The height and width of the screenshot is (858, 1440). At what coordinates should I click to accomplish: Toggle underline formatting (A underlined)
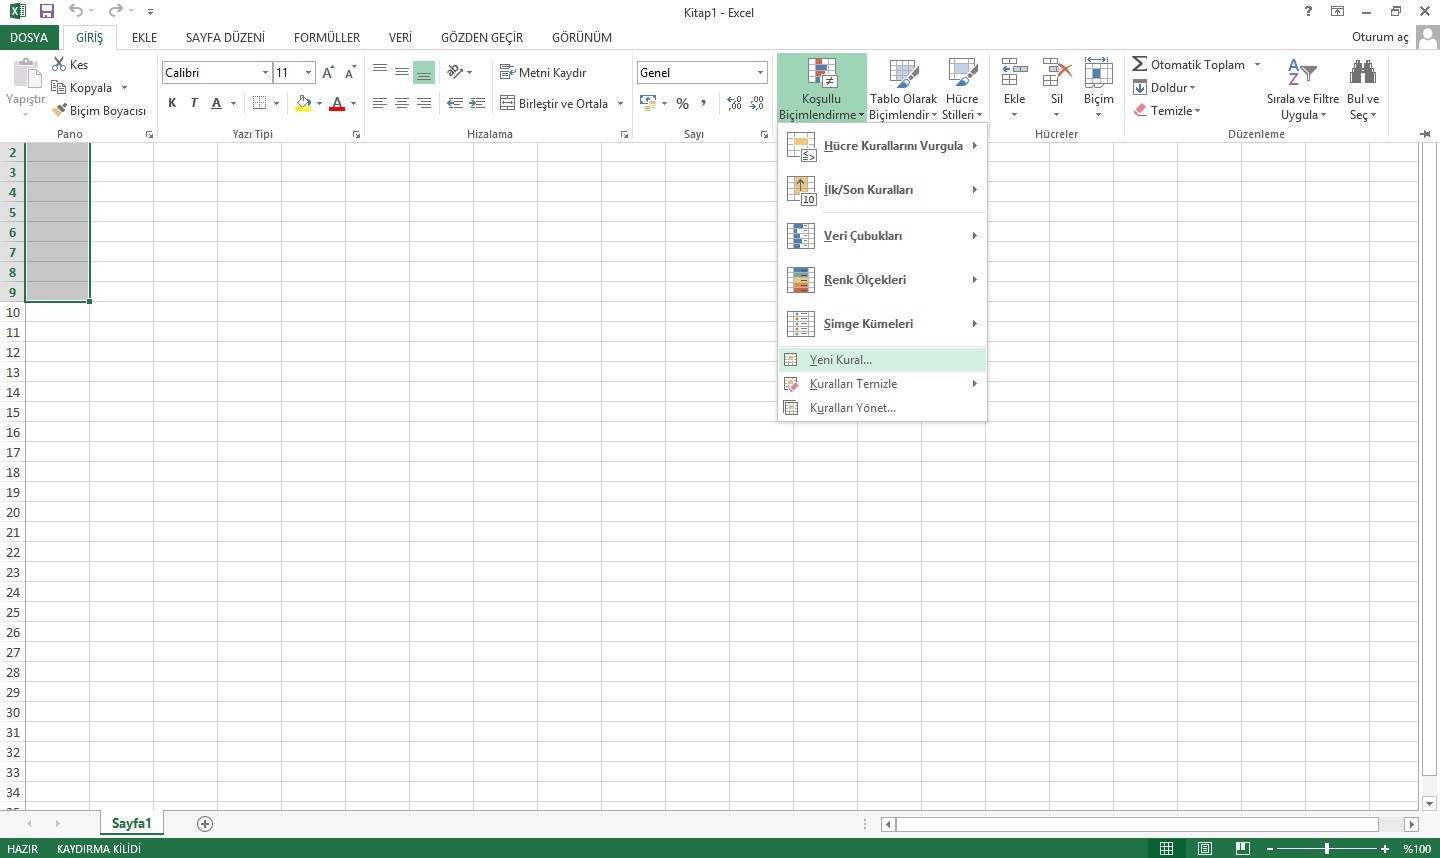pos(216,103)
